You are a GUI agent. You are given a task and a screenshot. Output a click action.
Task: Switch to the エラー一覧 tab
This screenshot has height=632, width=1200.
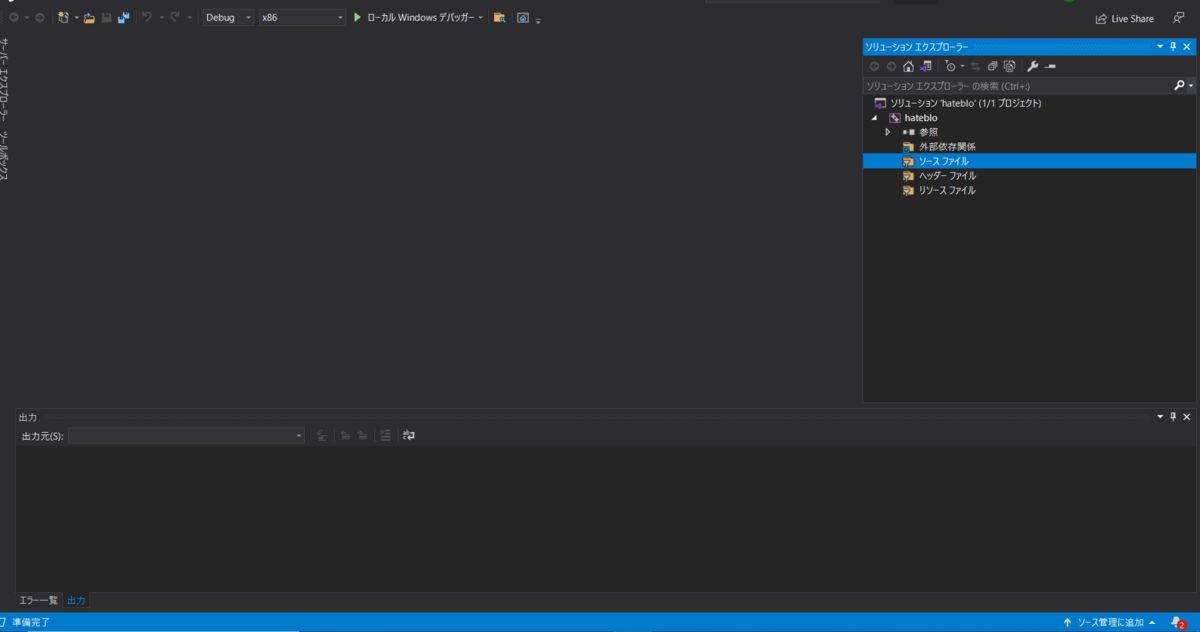(x=39, y=600)
